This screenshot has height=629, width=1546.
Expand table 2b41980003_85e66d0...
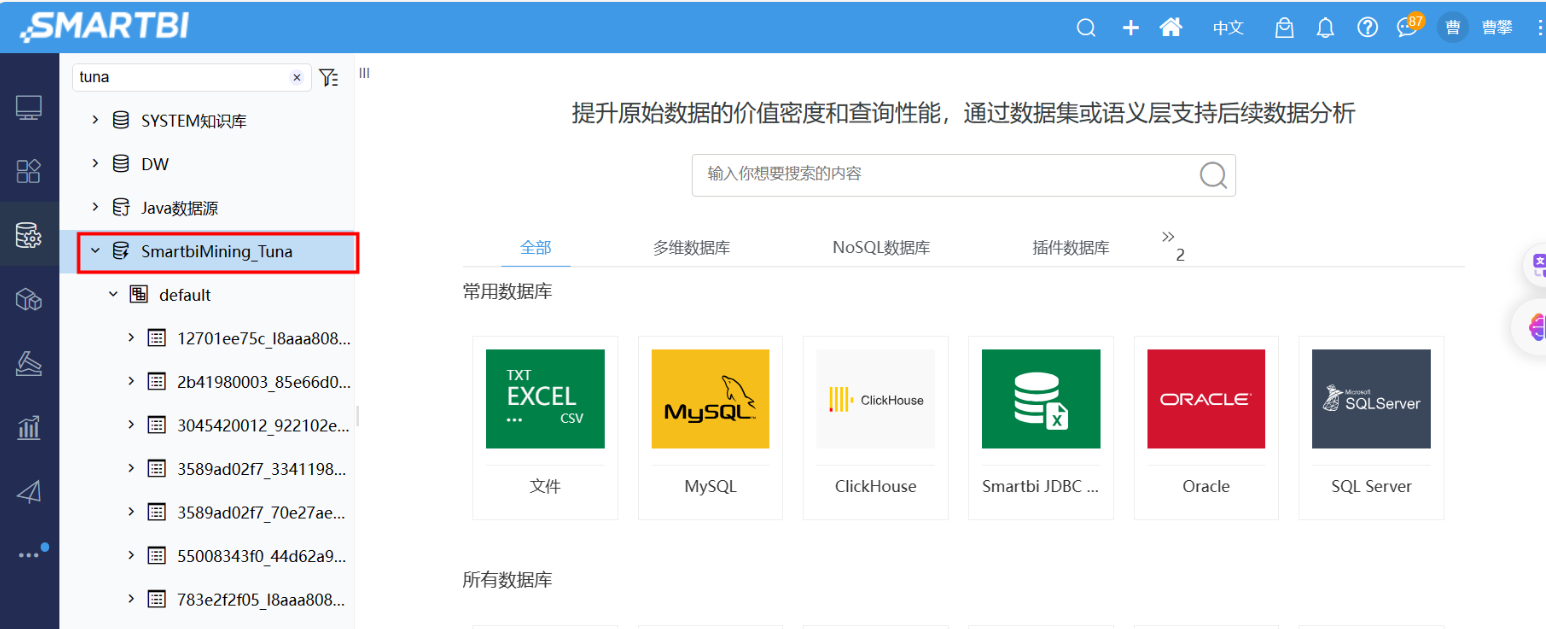pos(131,381)
